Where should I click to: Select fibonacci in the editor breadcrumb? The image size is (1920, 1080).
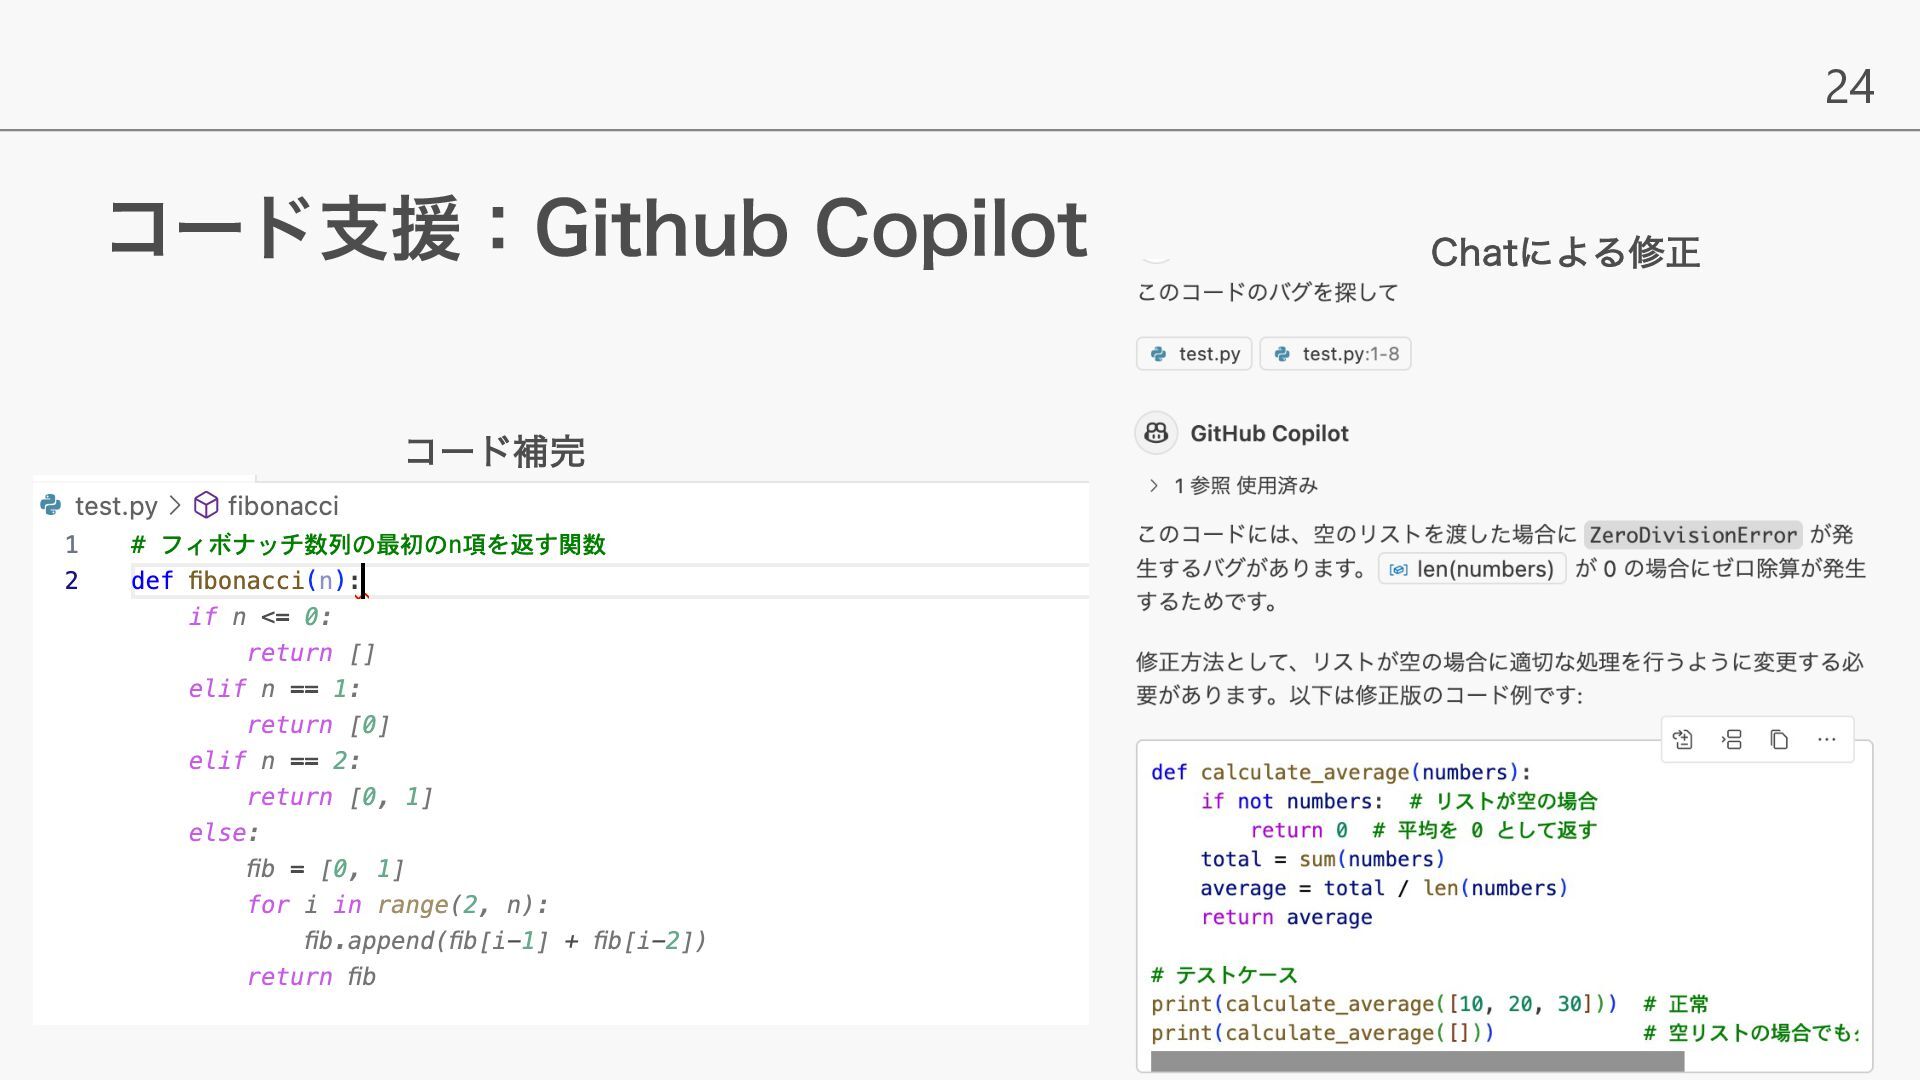pos(283,506)
